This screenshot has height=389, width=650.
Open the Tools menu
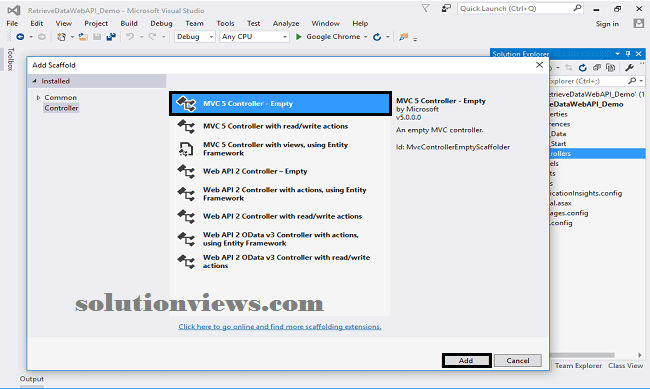225,24
